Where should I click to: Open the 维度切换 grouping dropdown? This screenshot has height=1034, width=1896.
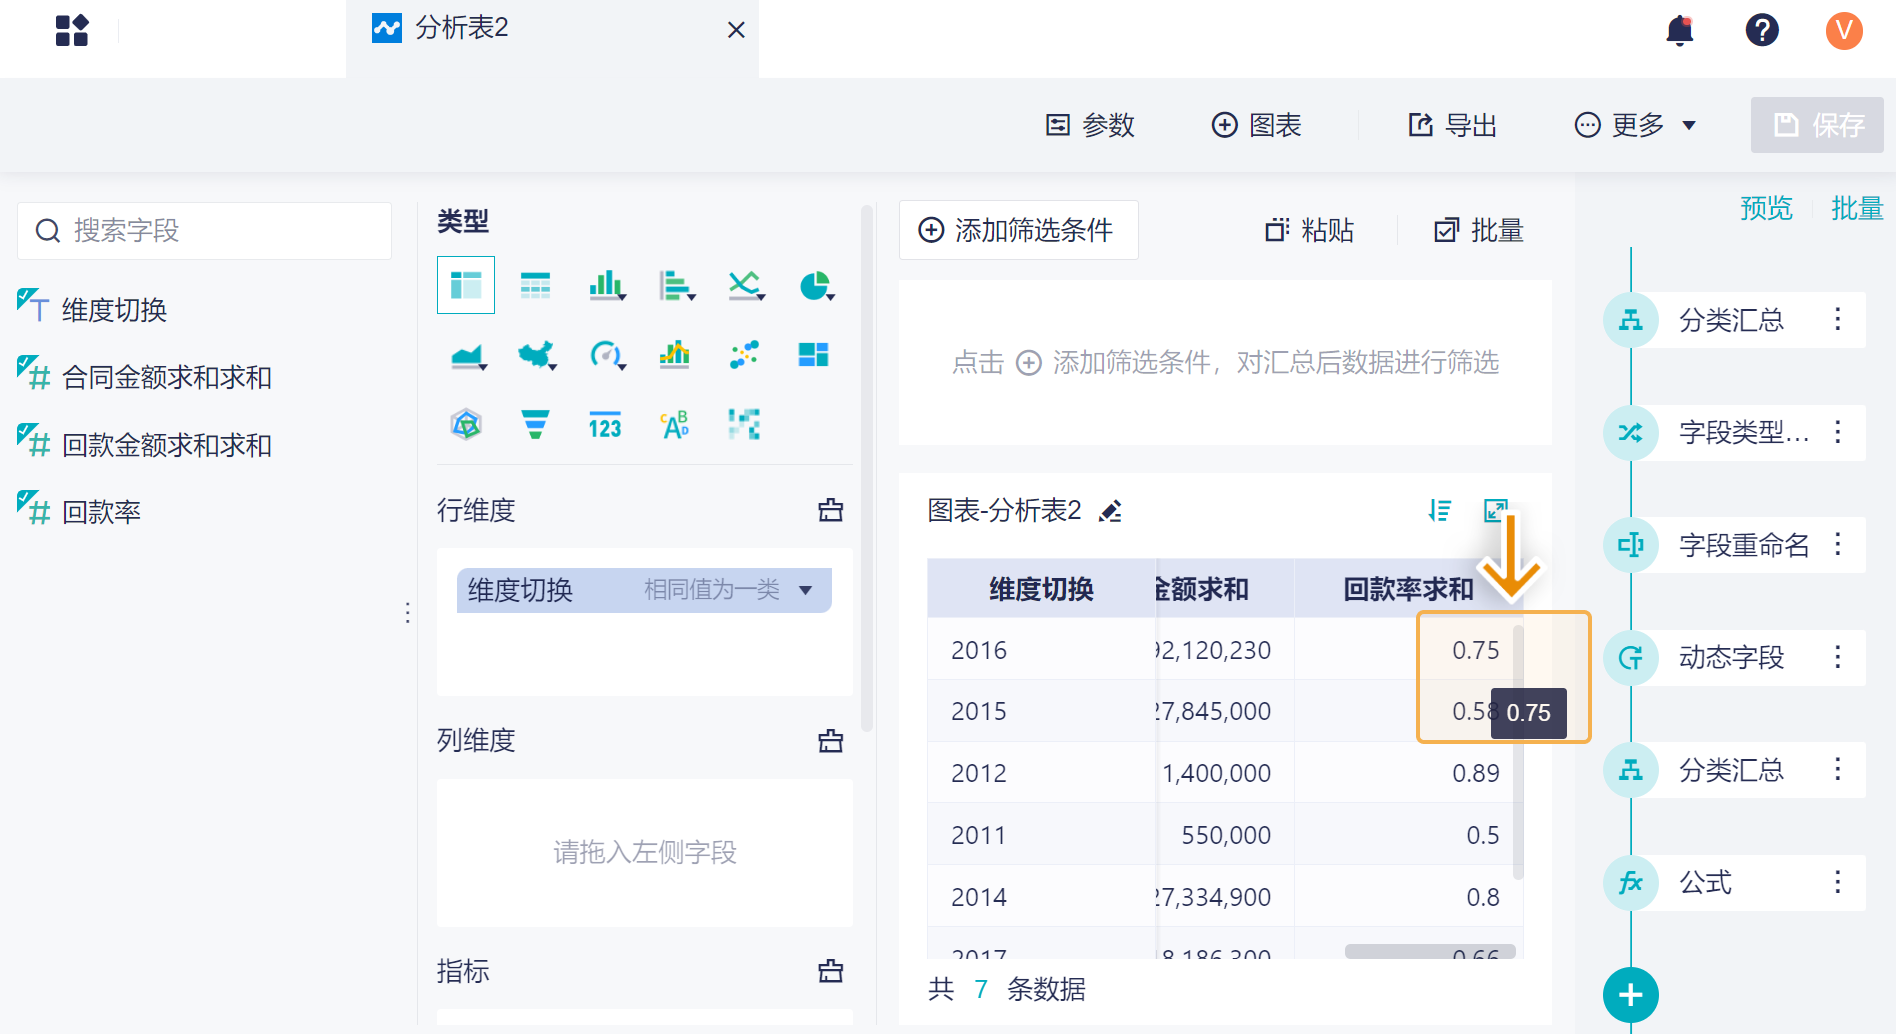806,590
